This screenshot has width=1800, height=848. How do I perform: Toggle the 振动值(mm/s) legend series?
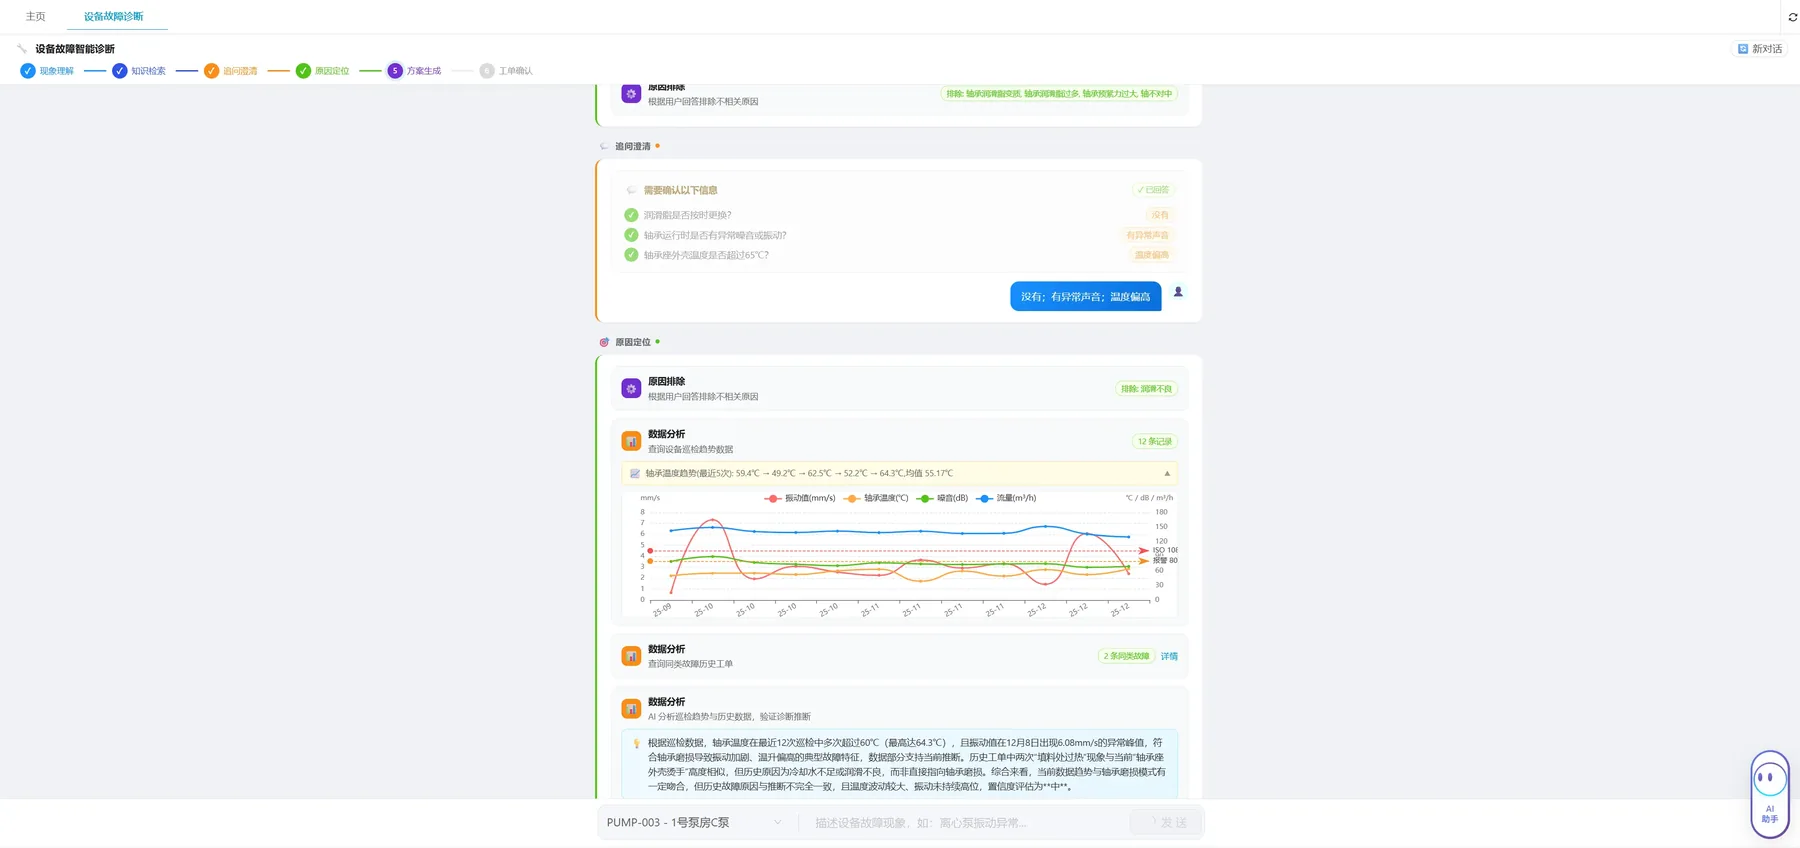[x=800, y=498]
